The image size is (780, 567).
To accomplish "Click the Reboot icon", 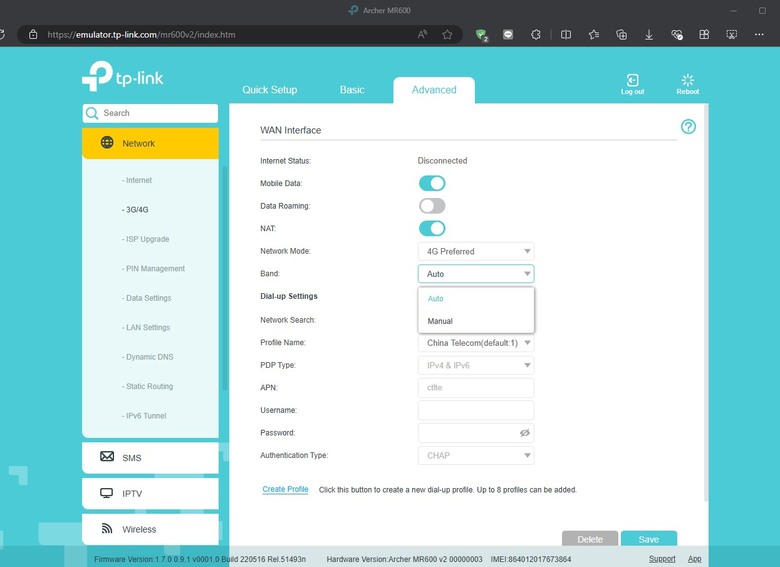I will click(687, 82).
